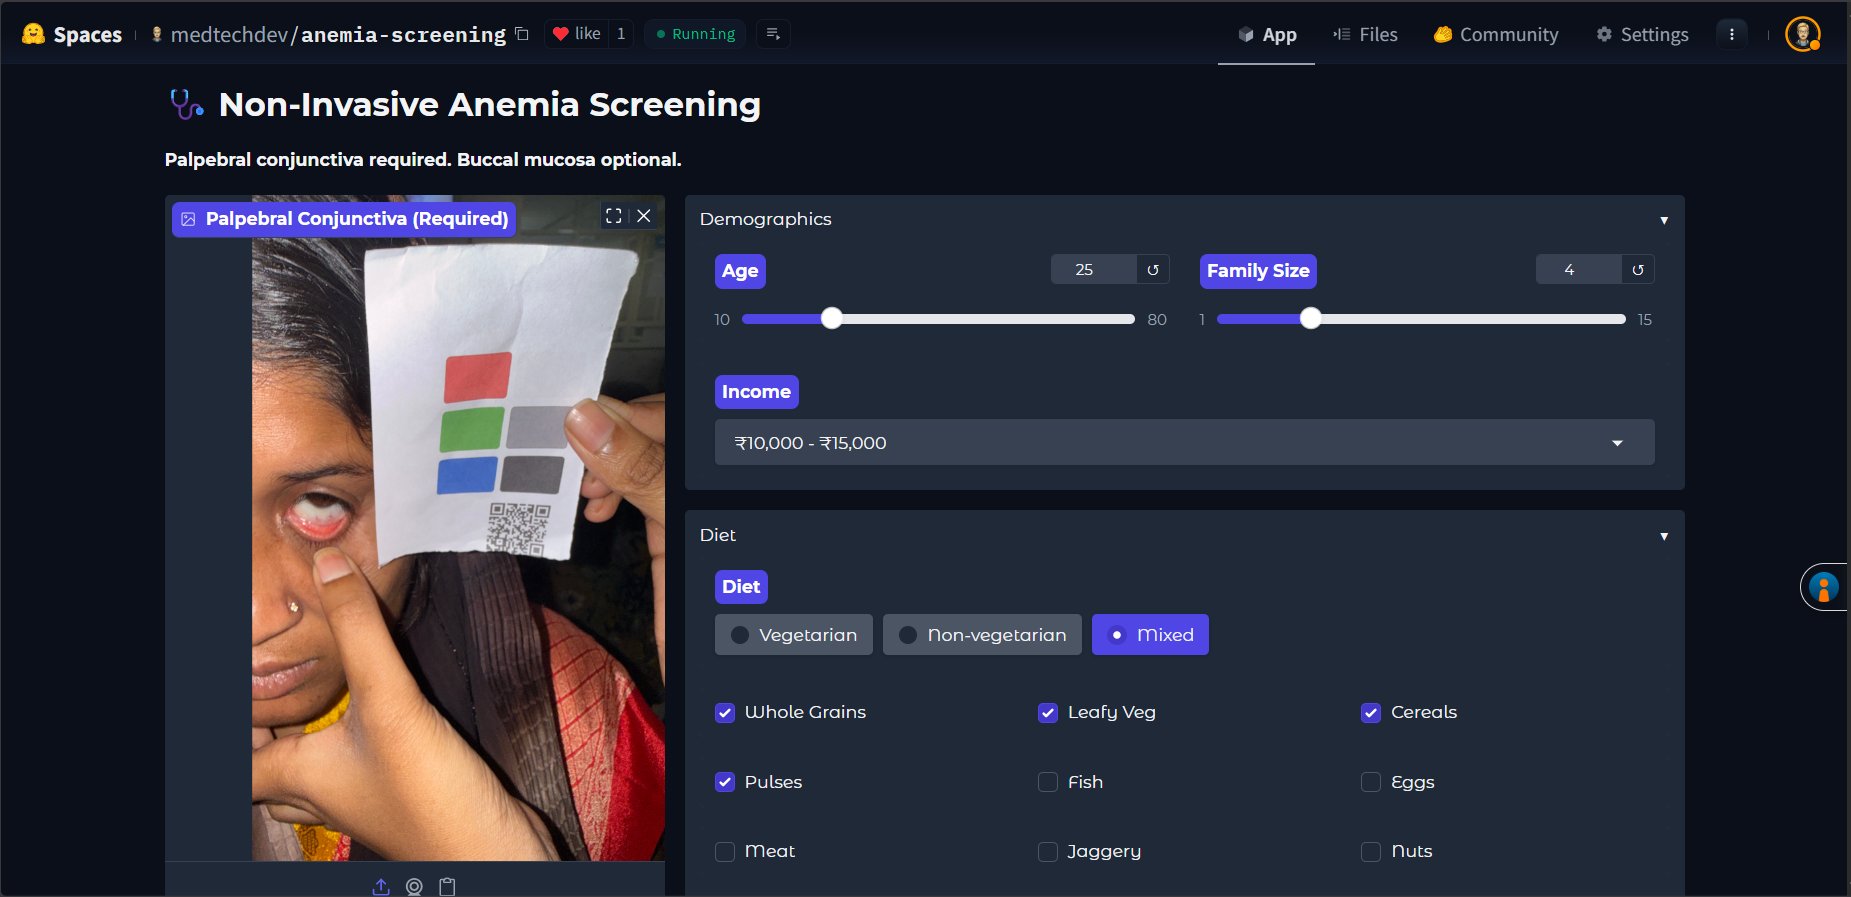
Task: Copy the space name to clipboard
Action: pyautogui.click(x=522, y=34)
